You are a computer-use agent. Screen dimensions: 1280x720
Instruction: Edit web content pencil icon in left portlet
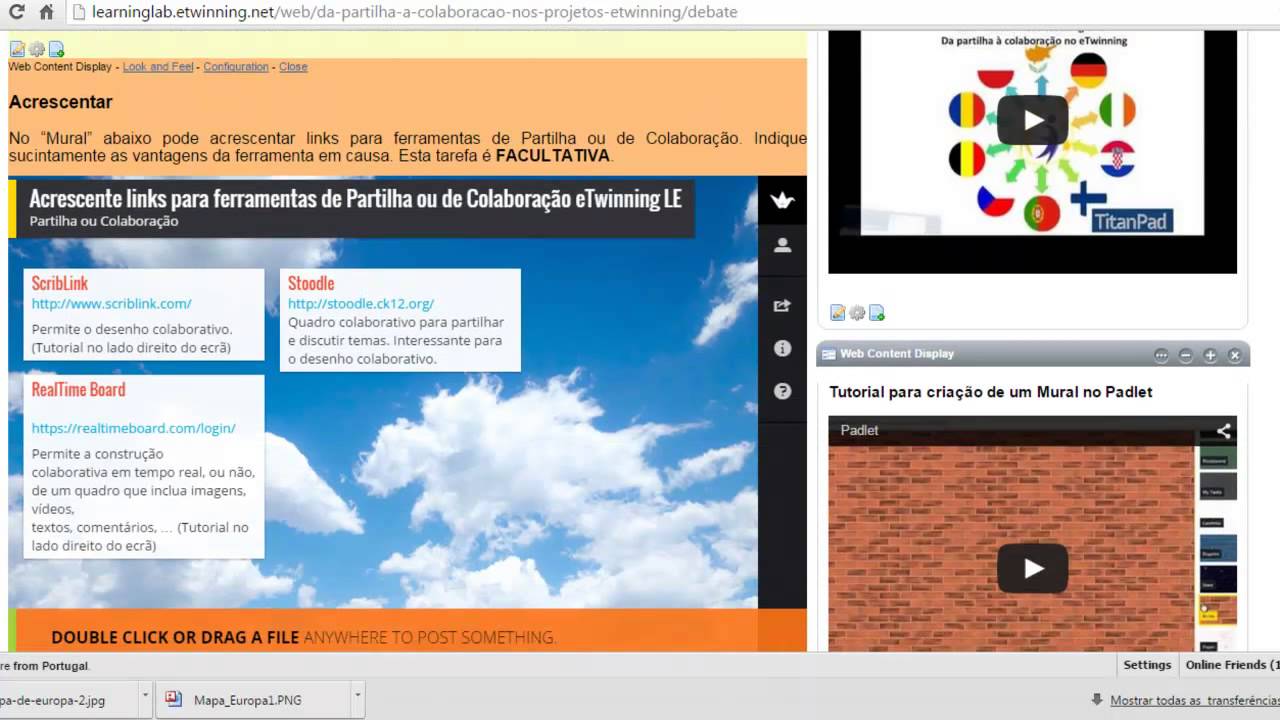coord(17,49)
